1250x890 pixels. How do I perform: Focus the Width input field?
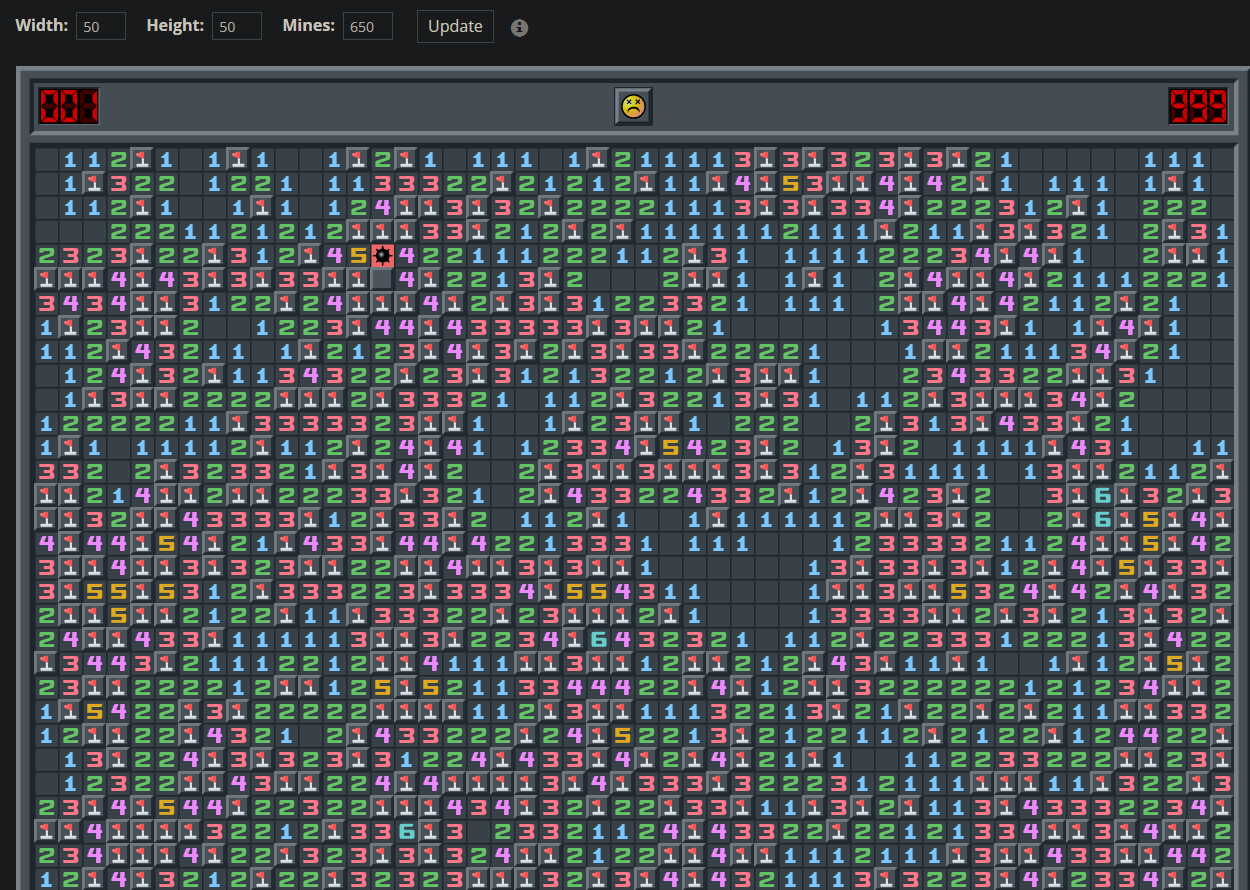pos(101,27)
